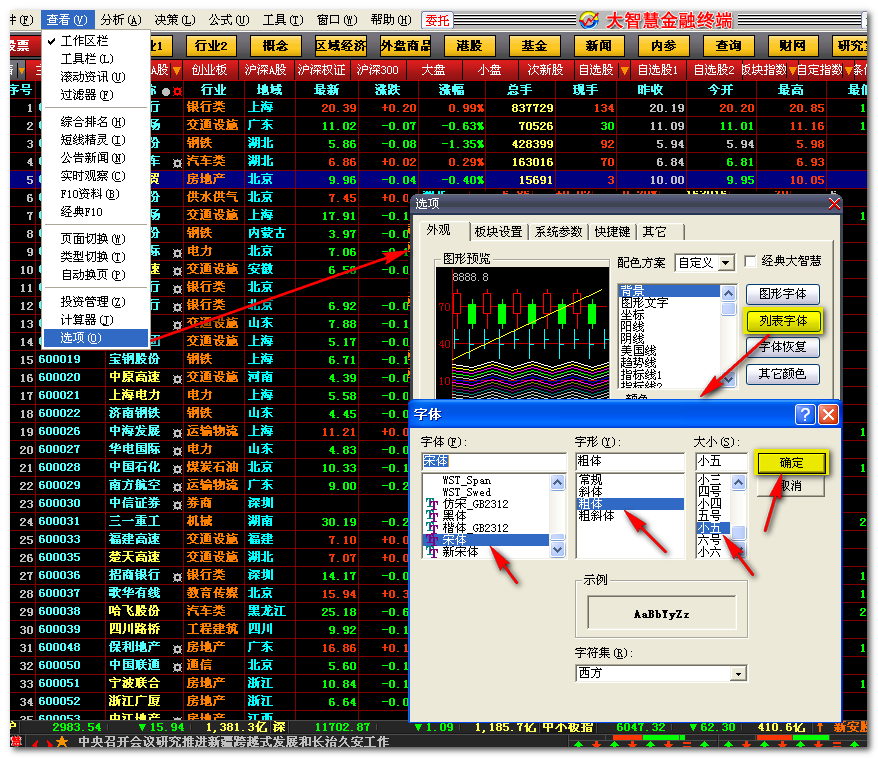The width and height of the screenshot is (878, 758).
Task: Click the 财网 toolbar button
Action: (x=793, y=46)
